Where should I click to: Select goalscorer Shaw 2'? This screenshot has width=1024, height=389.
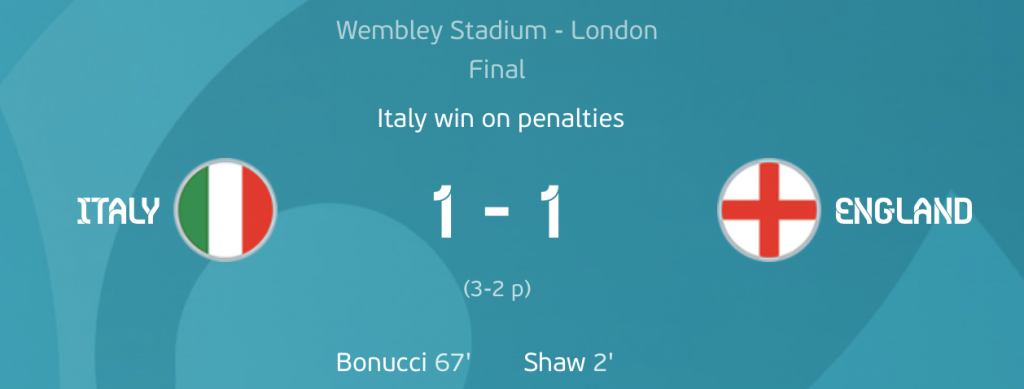click(x=568, y=362)
